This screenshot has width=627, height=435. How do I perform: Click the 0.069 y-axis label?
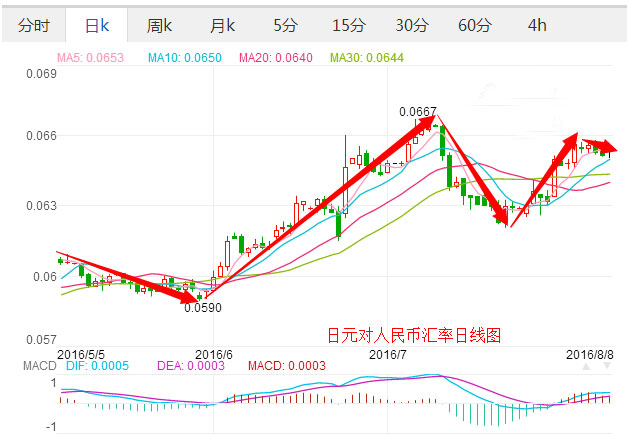[42, 74]
